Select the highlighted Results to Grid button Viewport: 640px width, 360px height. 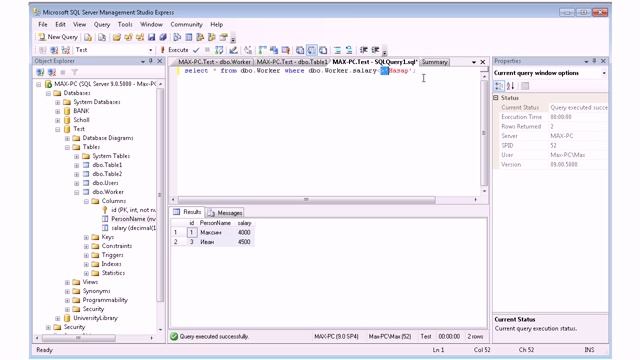coord(311,50)
